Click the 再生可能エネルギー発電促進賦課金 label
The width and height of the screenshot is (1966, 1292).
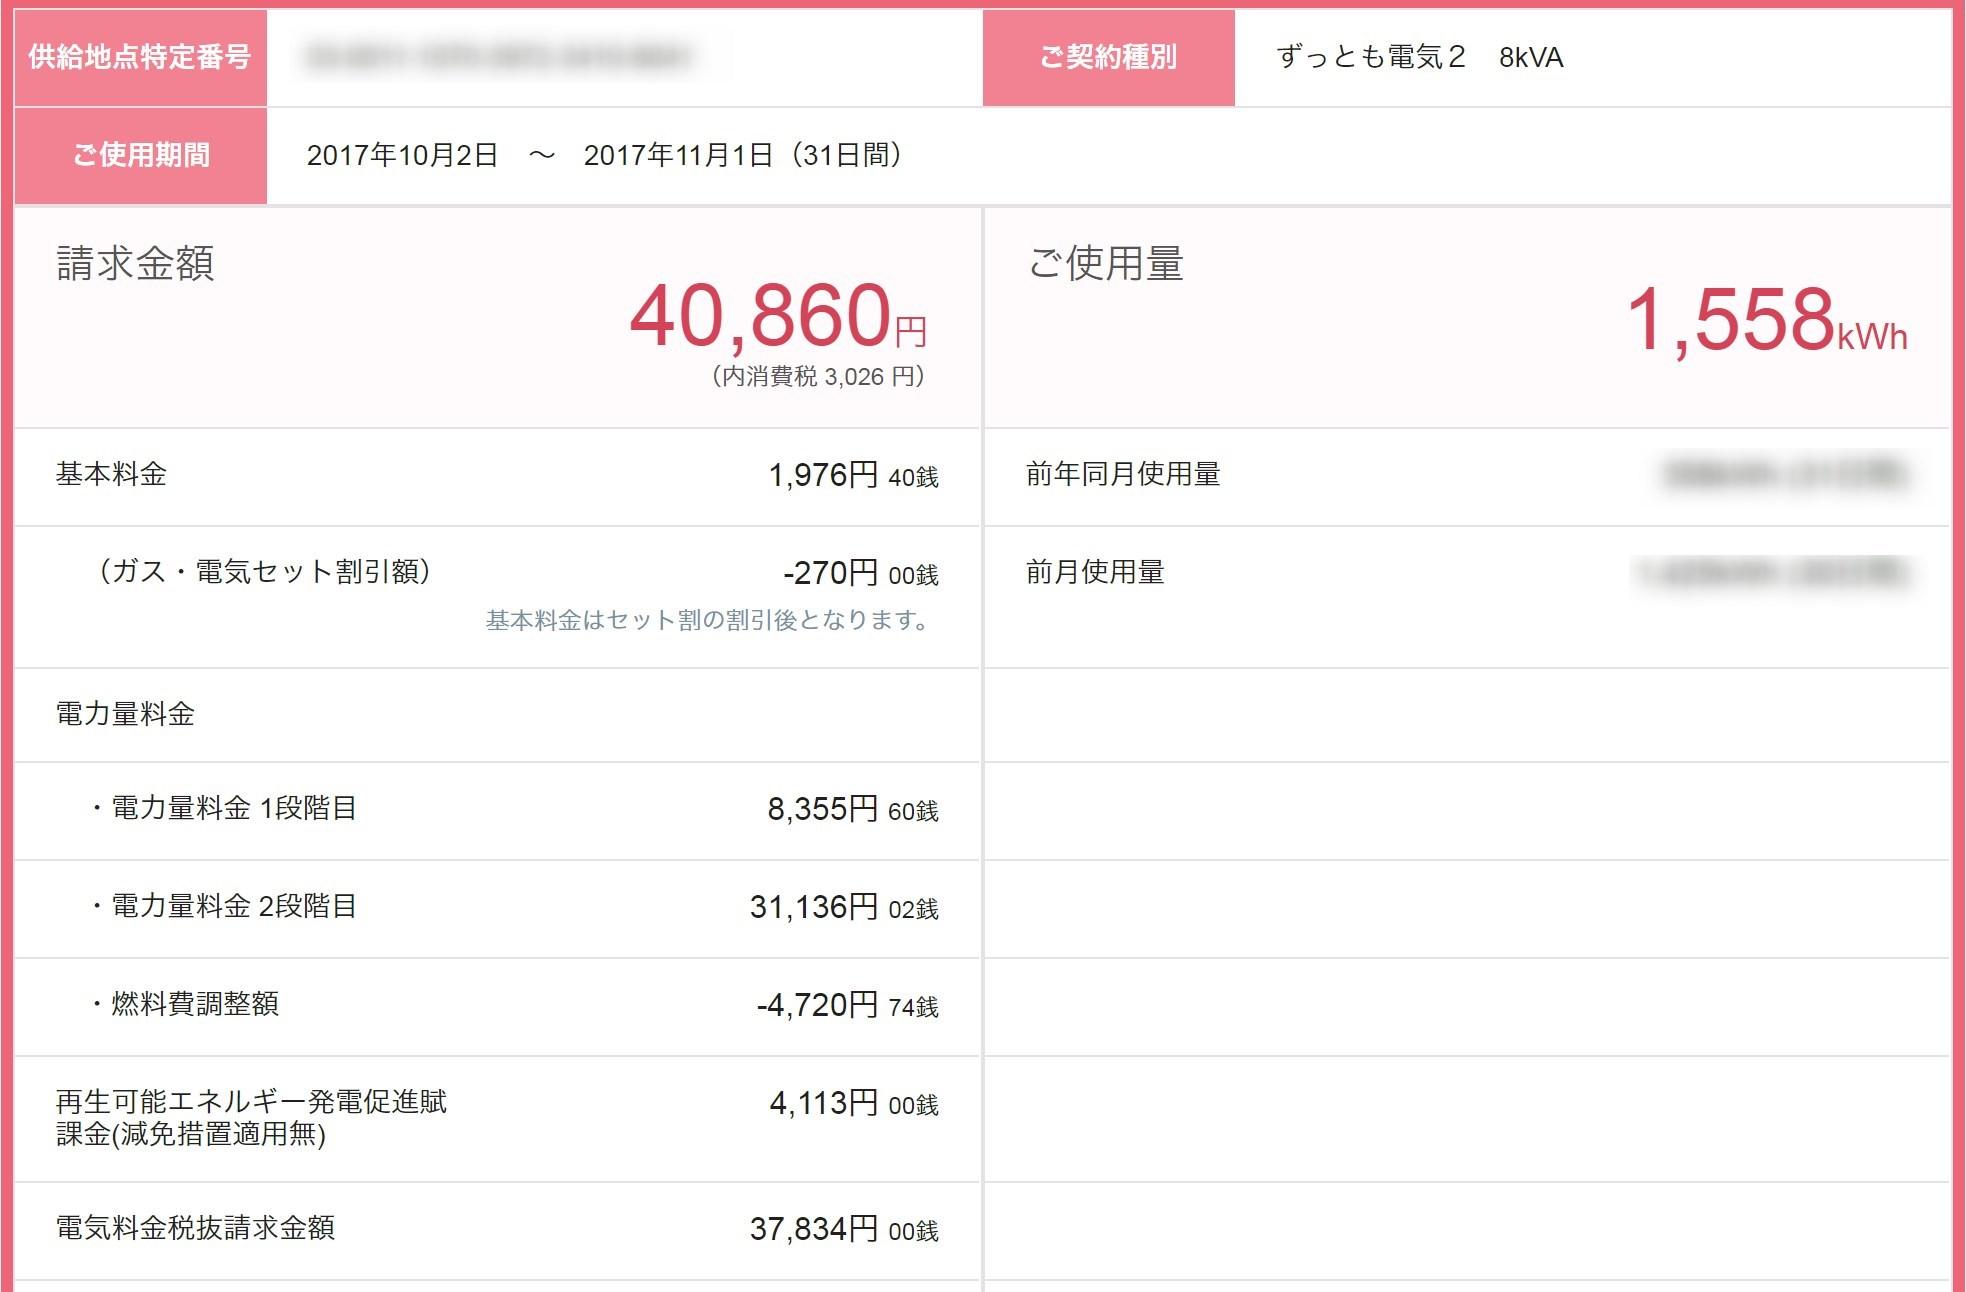point(251,1118)
